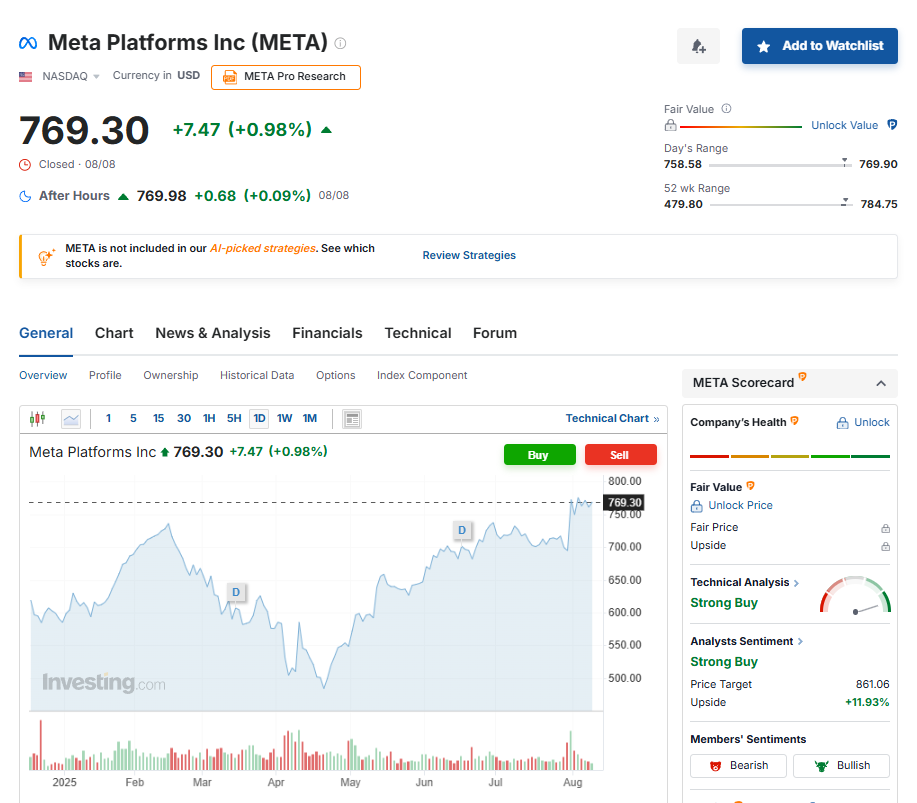
Task: Click the 769.30 price label on chart axis
Action: 623,502
